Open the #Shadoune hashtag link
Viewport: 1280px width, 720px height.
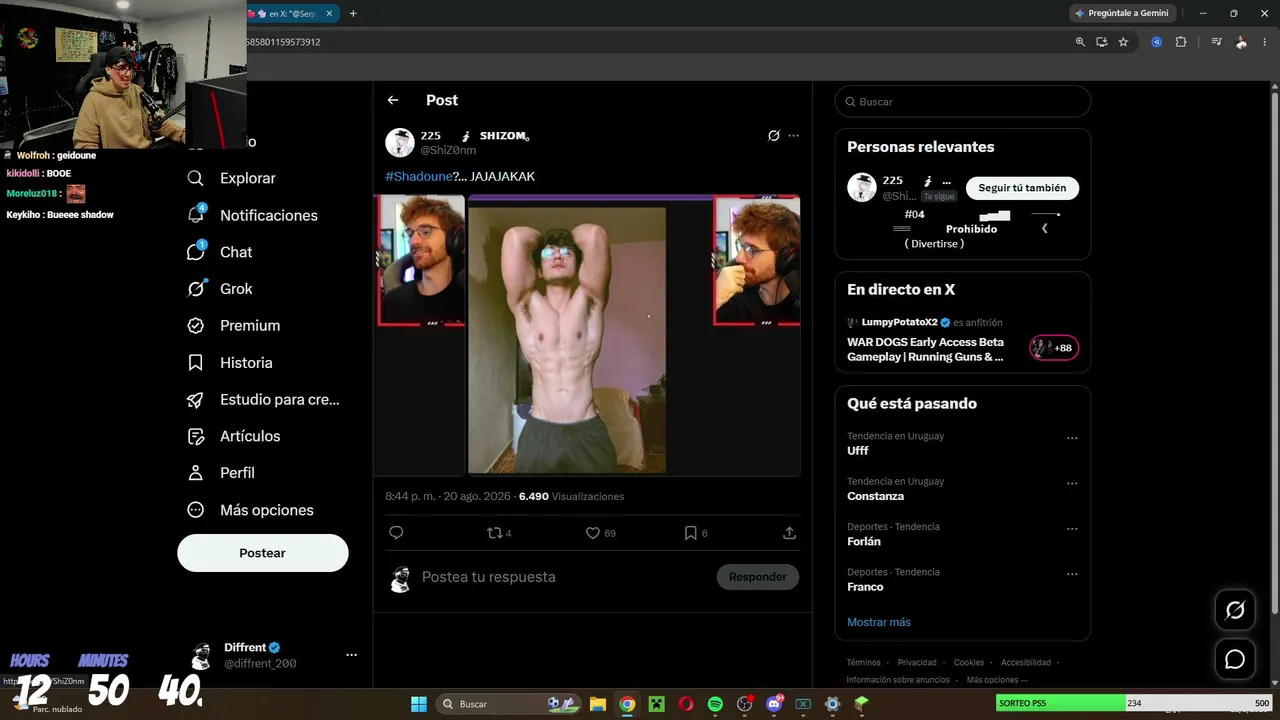[x=419, y=177]
